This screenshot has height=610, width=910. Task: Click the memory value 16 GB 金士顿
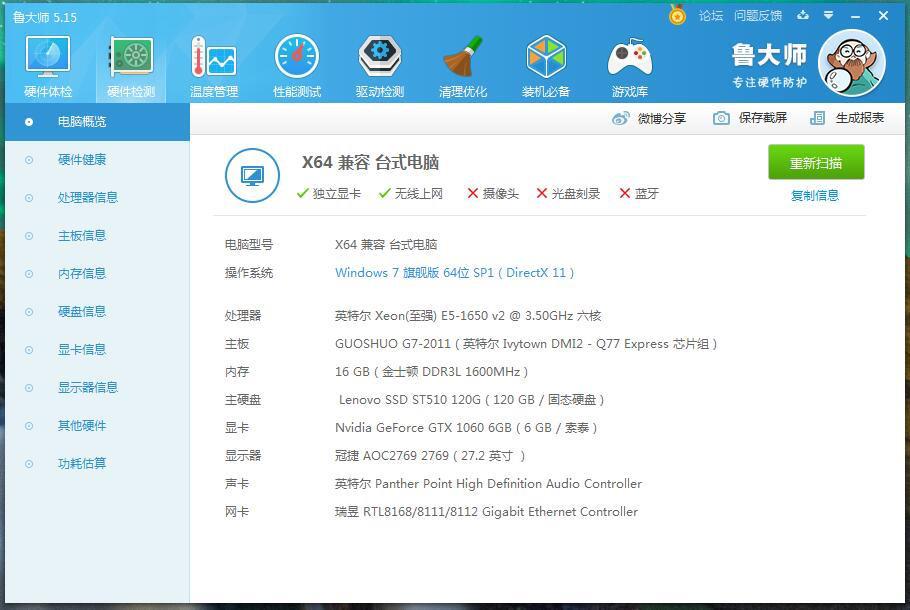(x=431, y=372)
